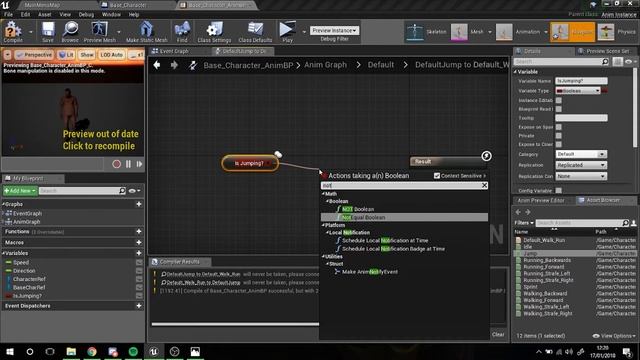
Task: Toggle Instance Editable checkbox
Action: point(558,100)
